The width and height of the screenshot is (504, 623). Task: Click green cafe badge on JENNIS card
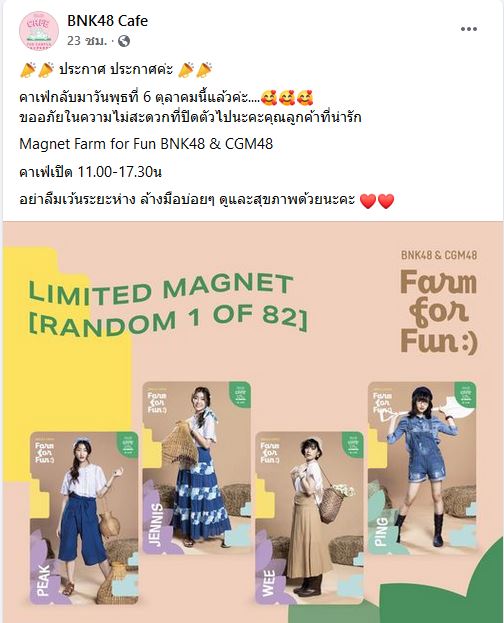click(x=240, y=395)
